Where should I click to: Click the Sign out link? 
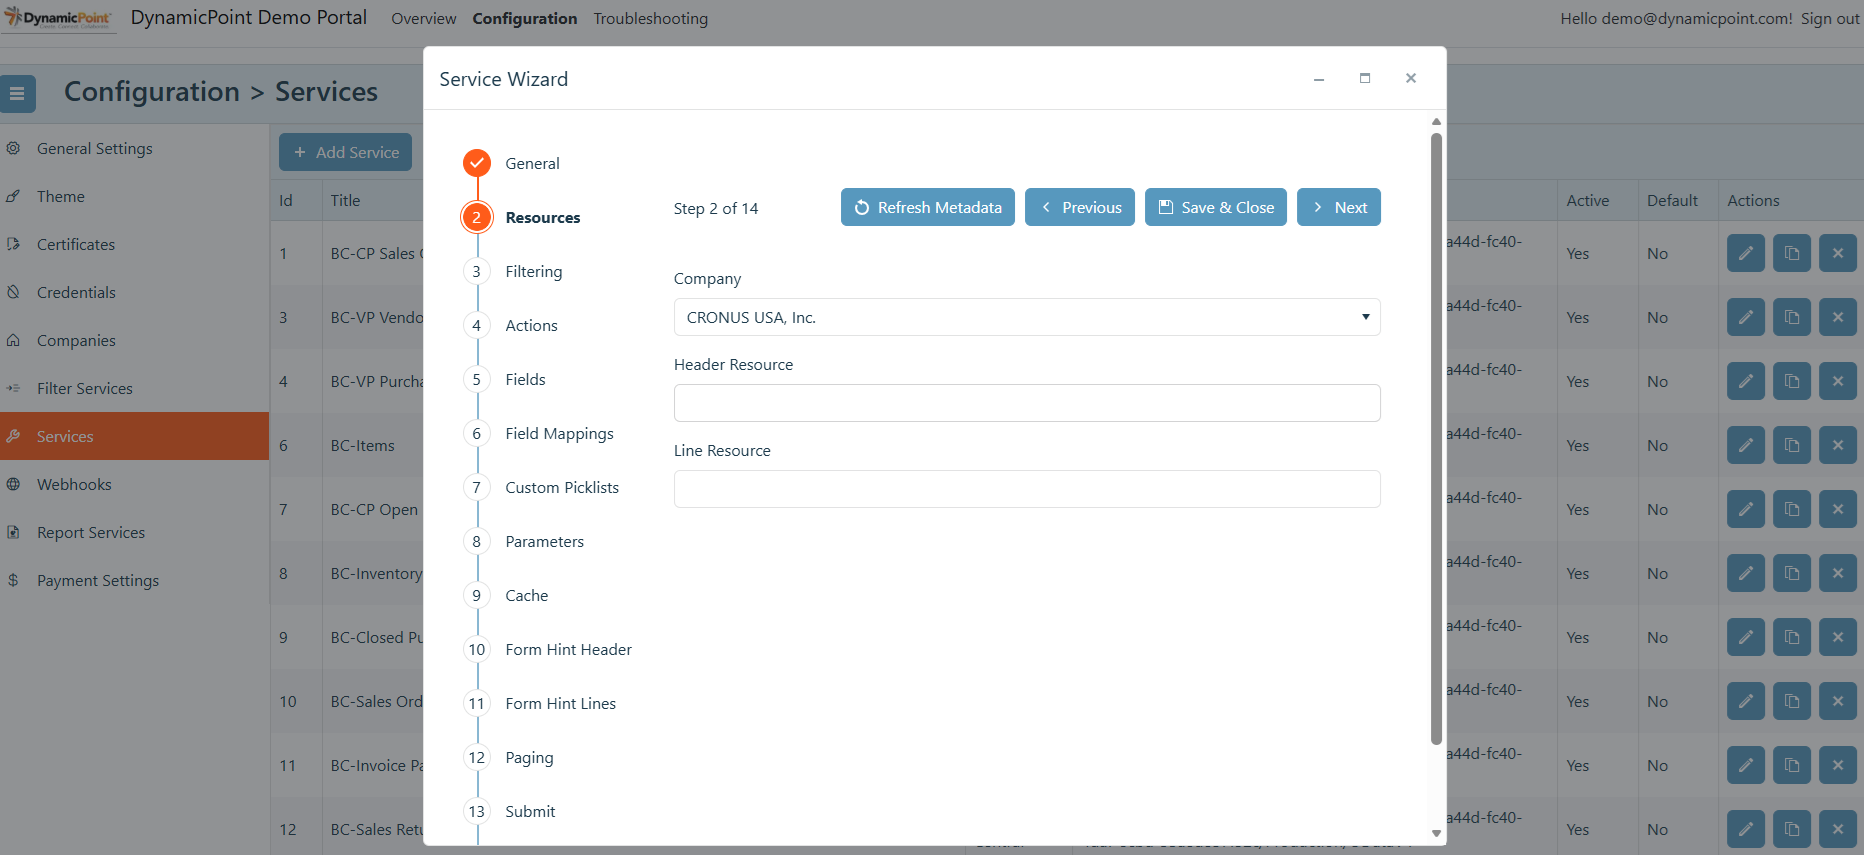click(1830, 18)
